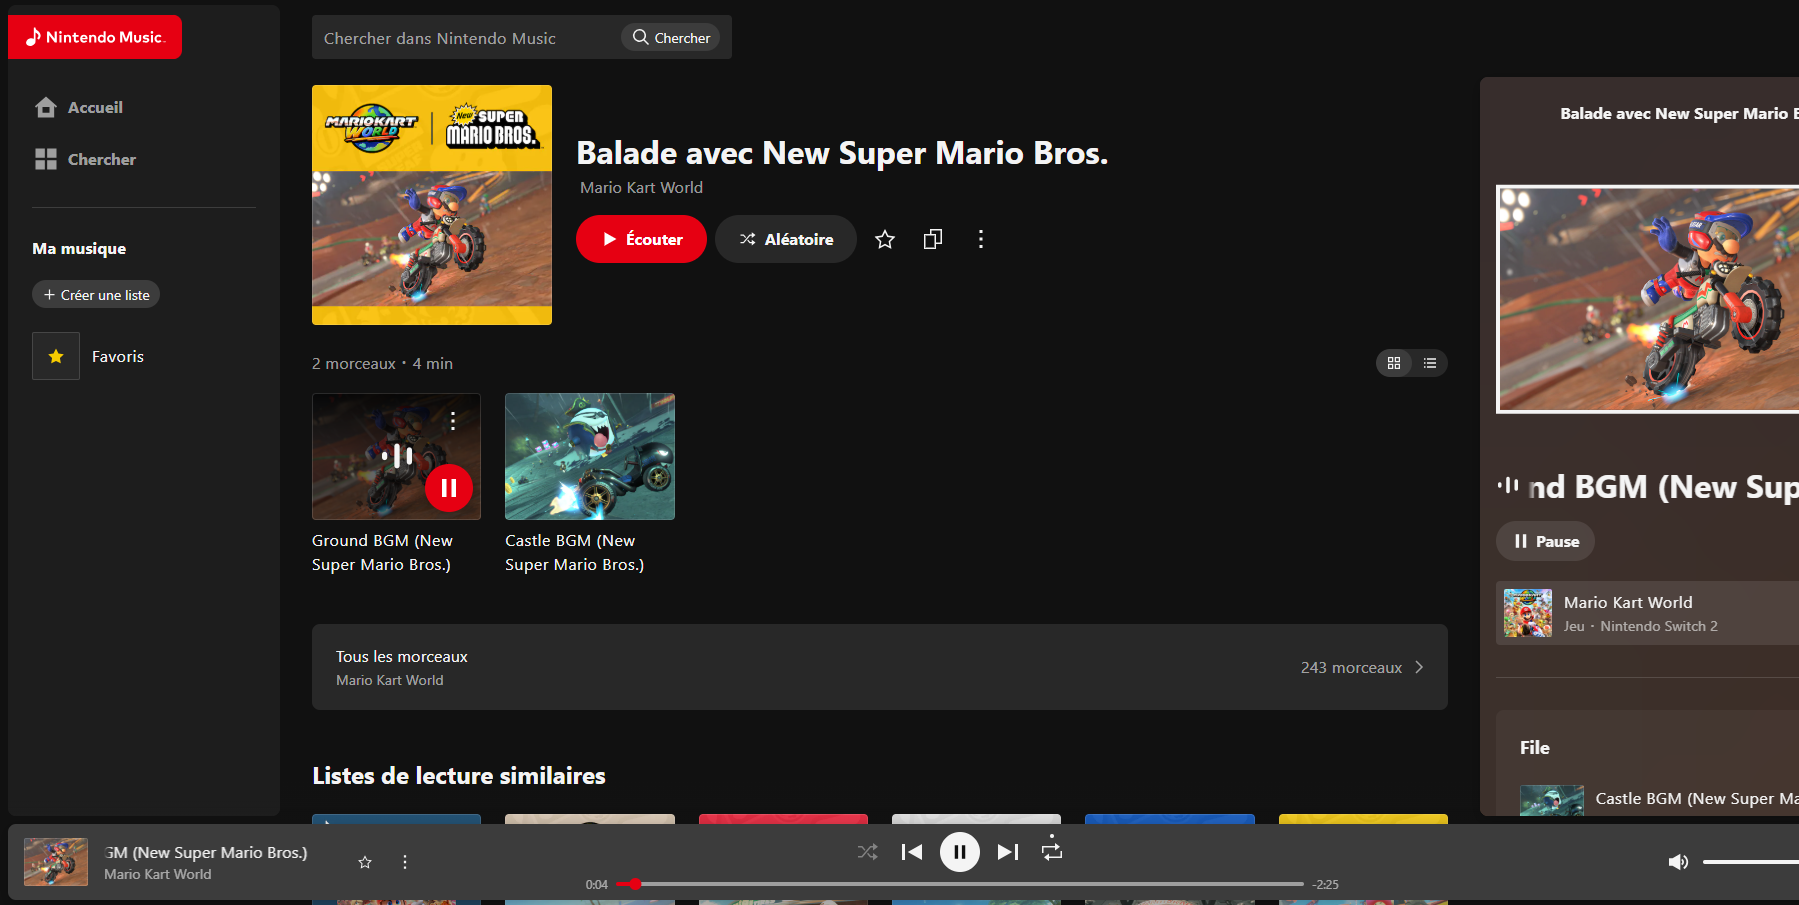Shuffle the playlist with Aléatoire
Screen dimensions: 1799x905
click(x=786, y=239)
